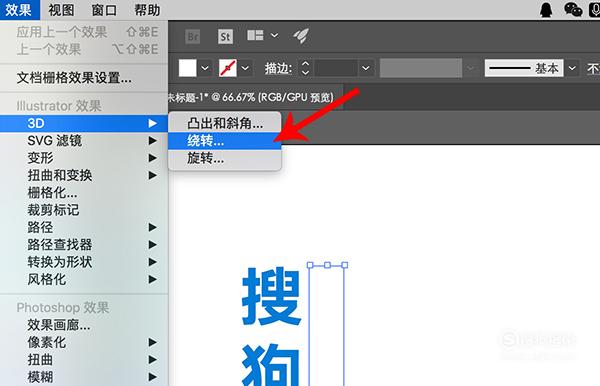This screenshot has width=600, height=386.
Task: Choose 效果画廊... under Photoshop effects
Action: [x=84, y=325]
